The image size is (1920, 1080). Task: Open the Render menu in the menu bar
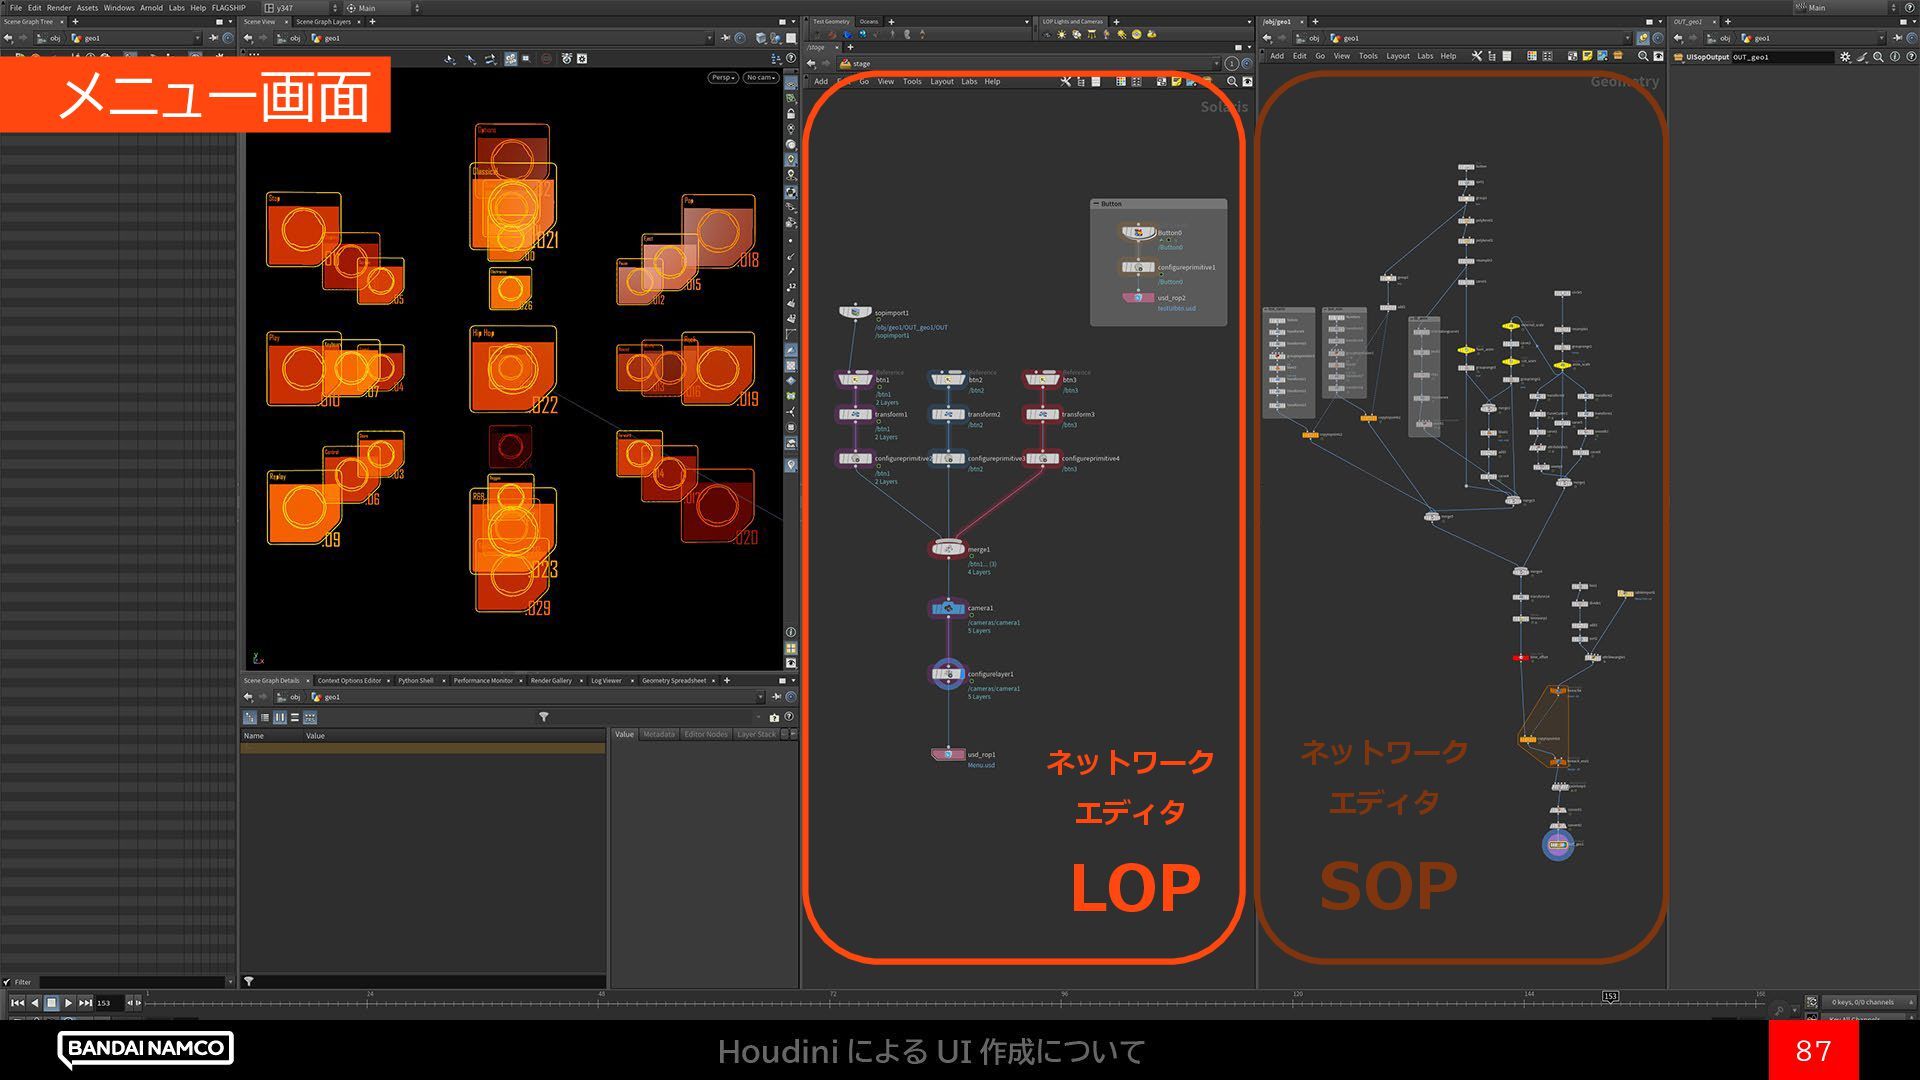tap(59, 8)
